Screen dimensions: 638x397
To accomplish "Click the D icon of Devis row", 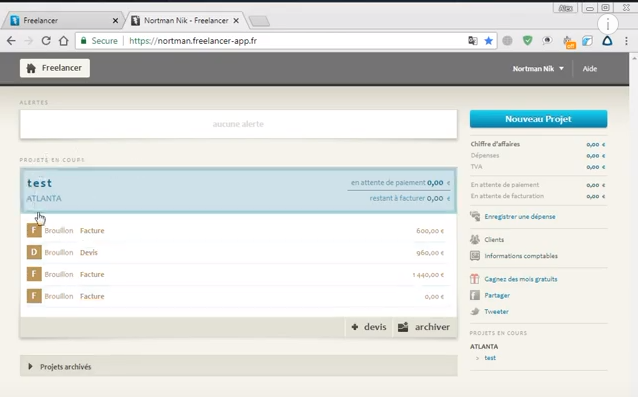I will (x=34, y=252).
